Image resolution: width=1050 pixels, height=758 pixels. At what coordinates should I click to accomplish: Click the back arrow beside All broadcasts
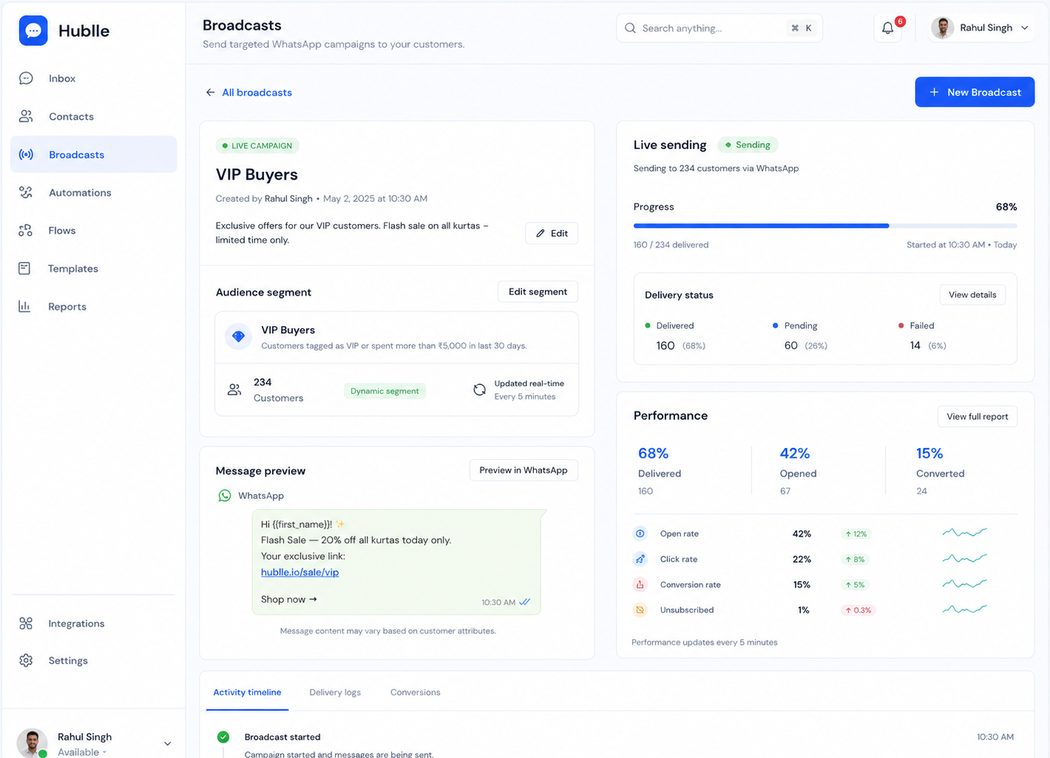coord(210,92)
